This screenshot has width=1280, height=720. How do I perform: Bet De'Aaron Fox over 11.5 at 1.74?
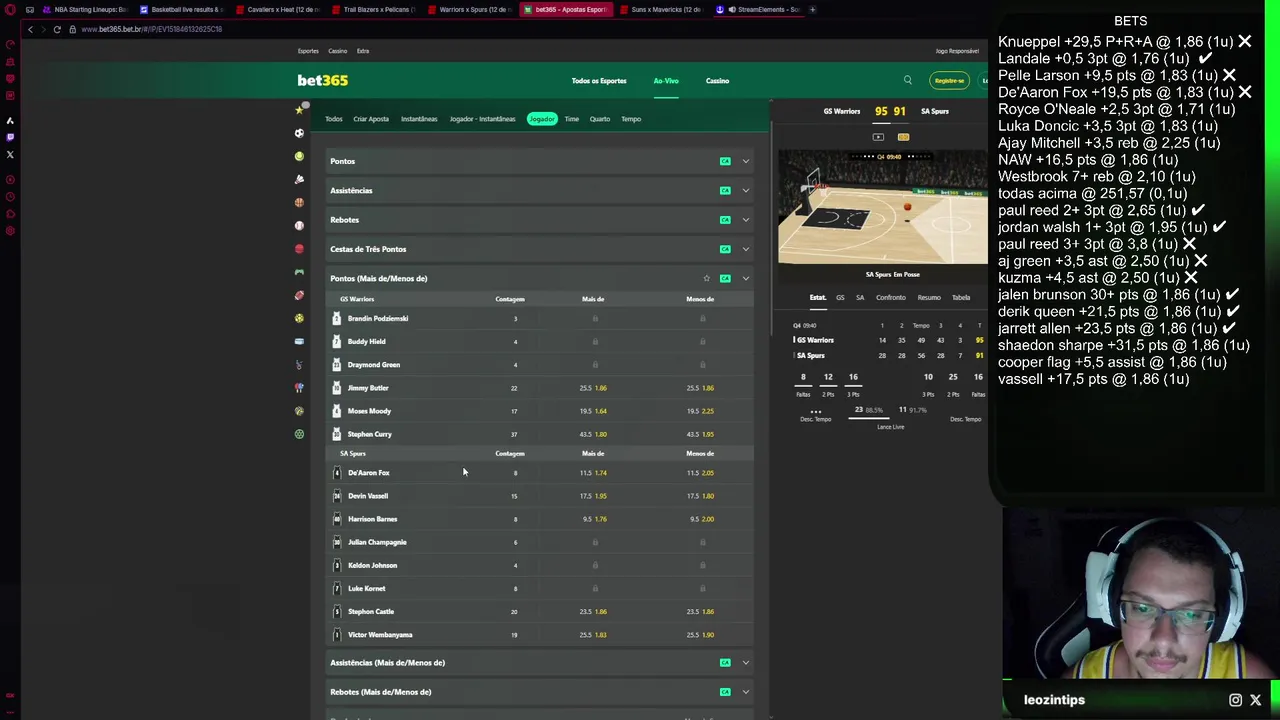(594, 473)
